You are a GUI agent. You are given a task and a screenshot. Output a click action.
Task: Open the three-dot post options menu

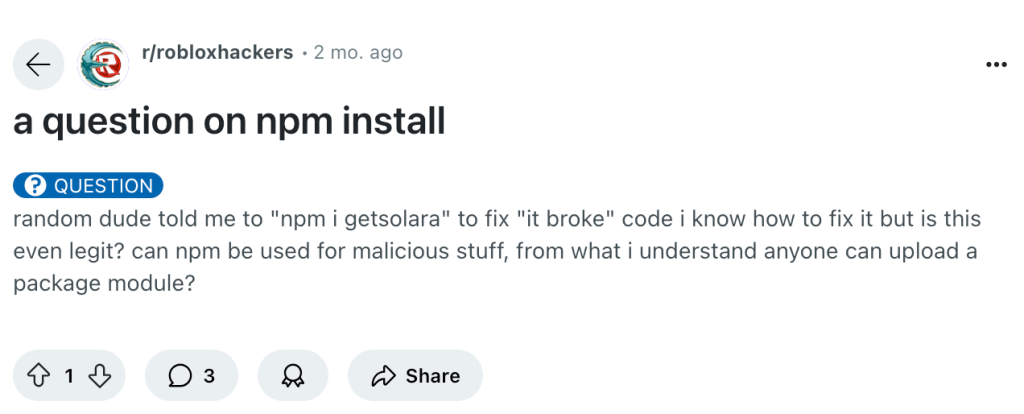click(x=996, y=65)
